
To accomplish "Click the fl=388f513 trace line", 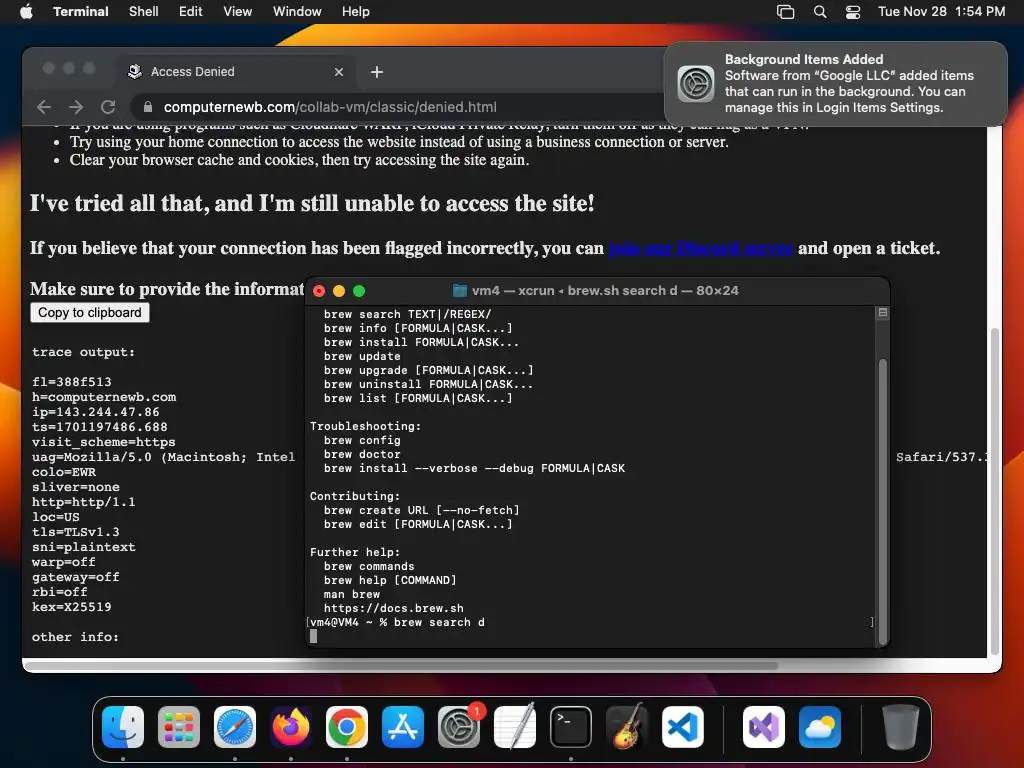I will (x=72, y=382).
